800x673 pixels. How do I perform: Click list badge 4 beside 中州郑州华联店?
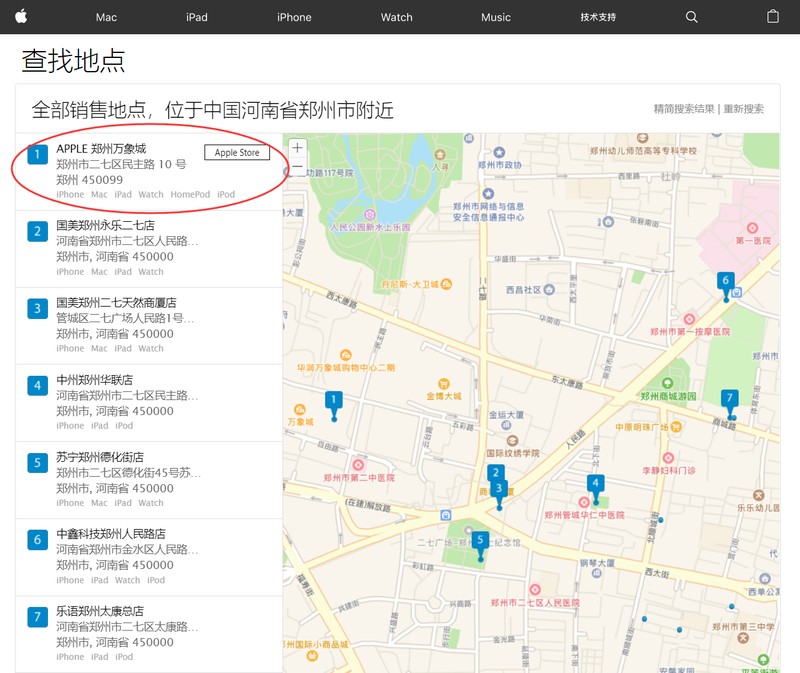click(37, 385)
